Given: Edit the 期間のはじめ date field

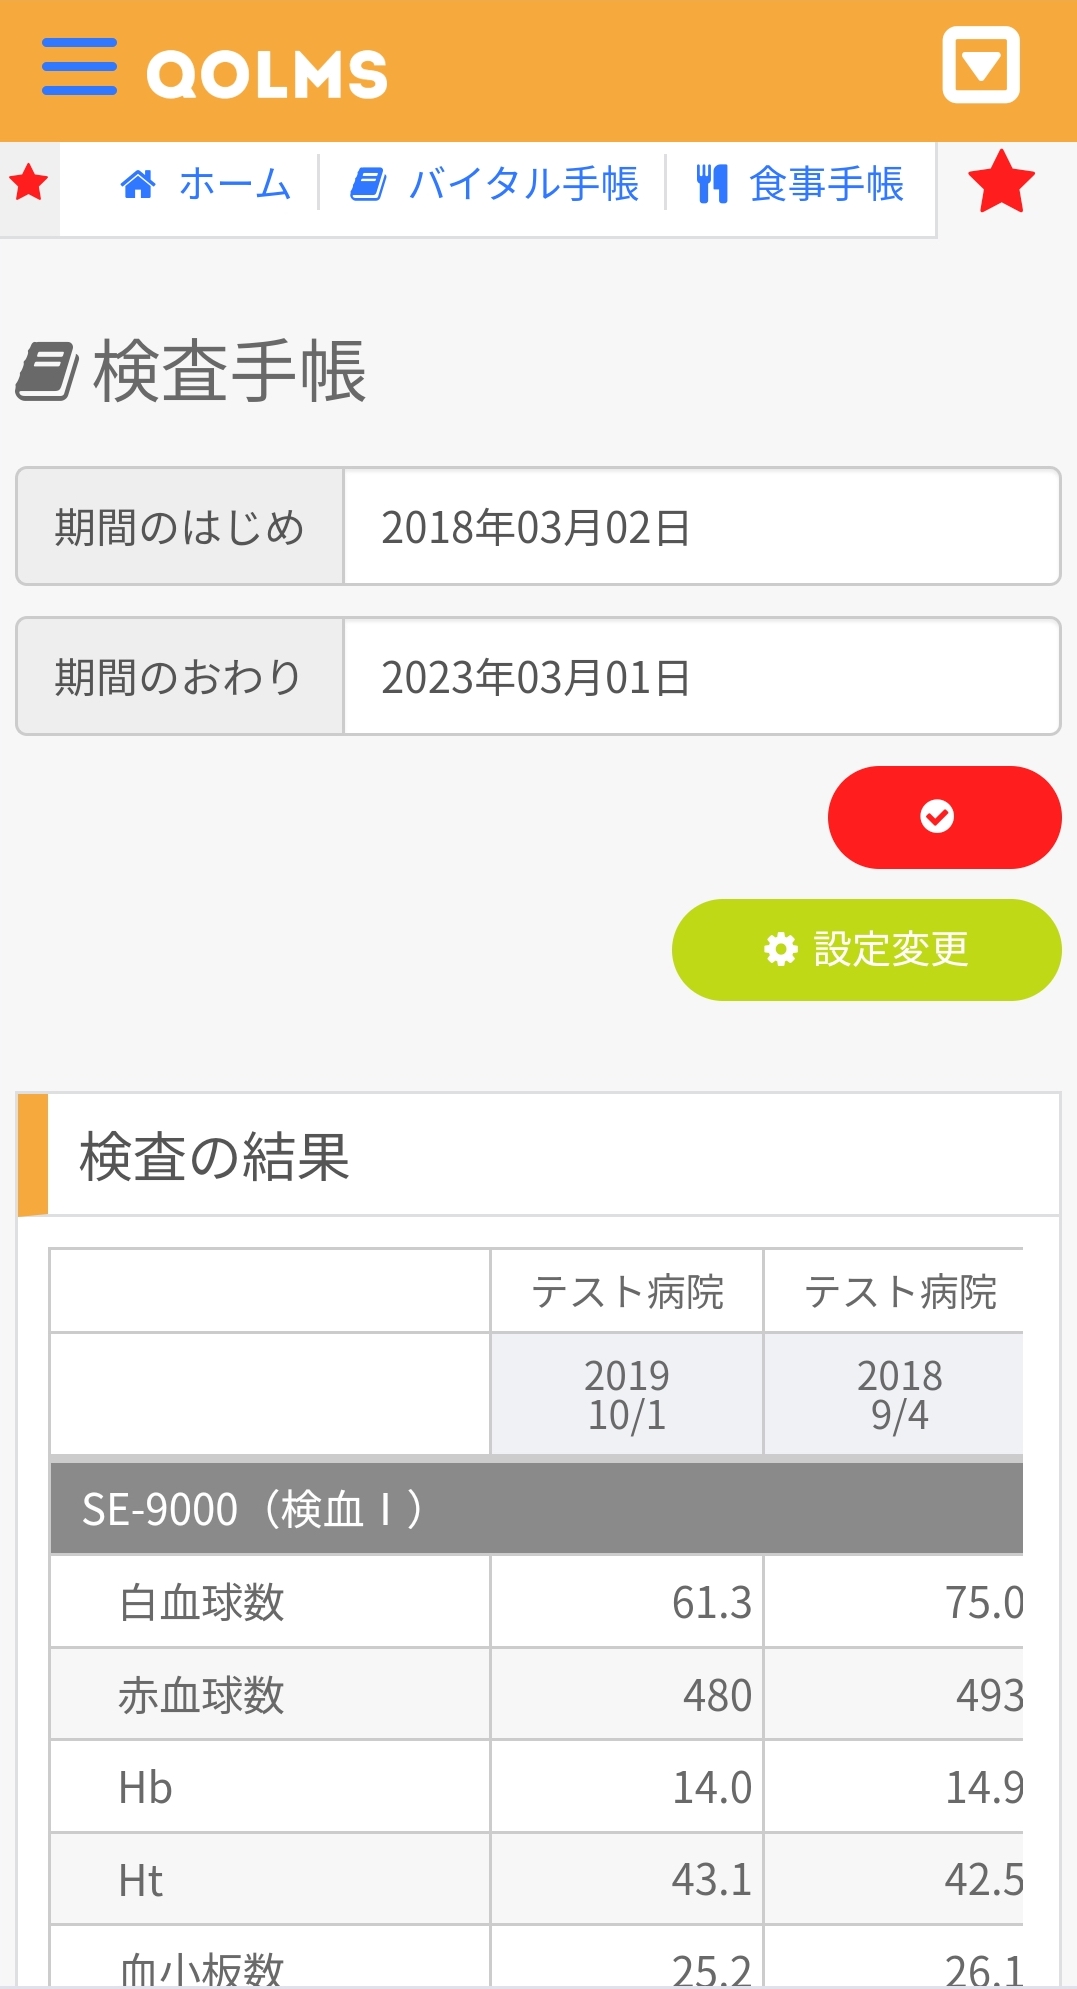Looking at the screenshot, I should [x=700, y=527].
